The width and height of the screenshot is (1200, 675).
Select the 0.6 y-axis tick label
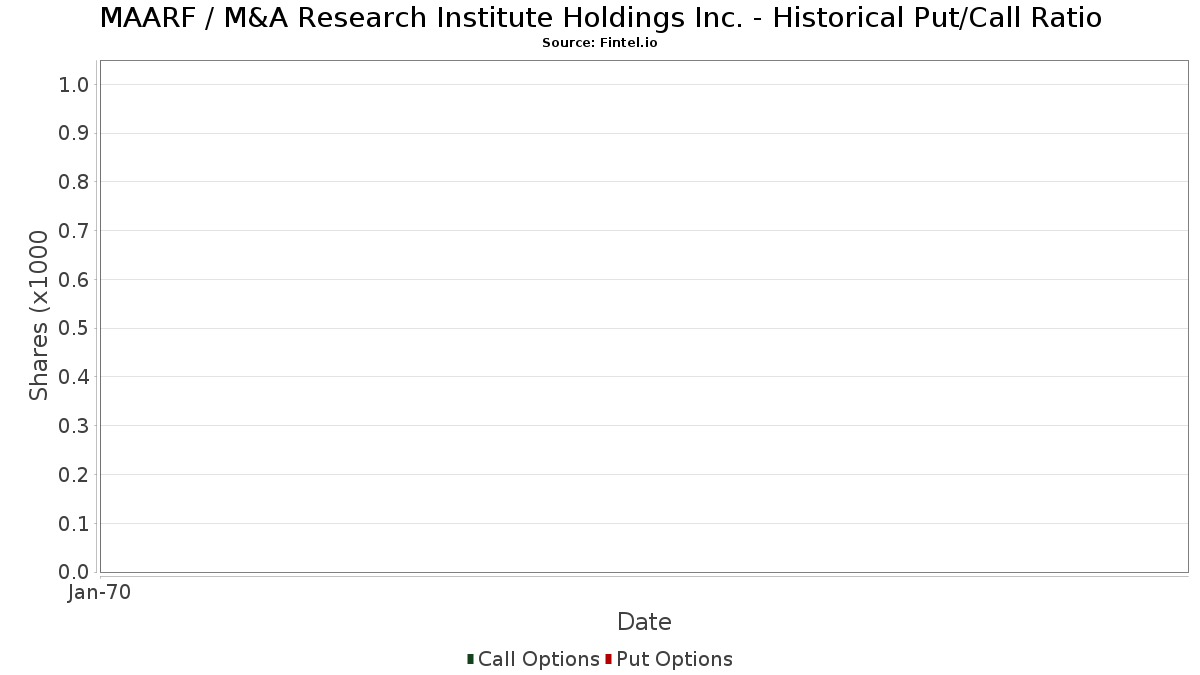point(75,280)
